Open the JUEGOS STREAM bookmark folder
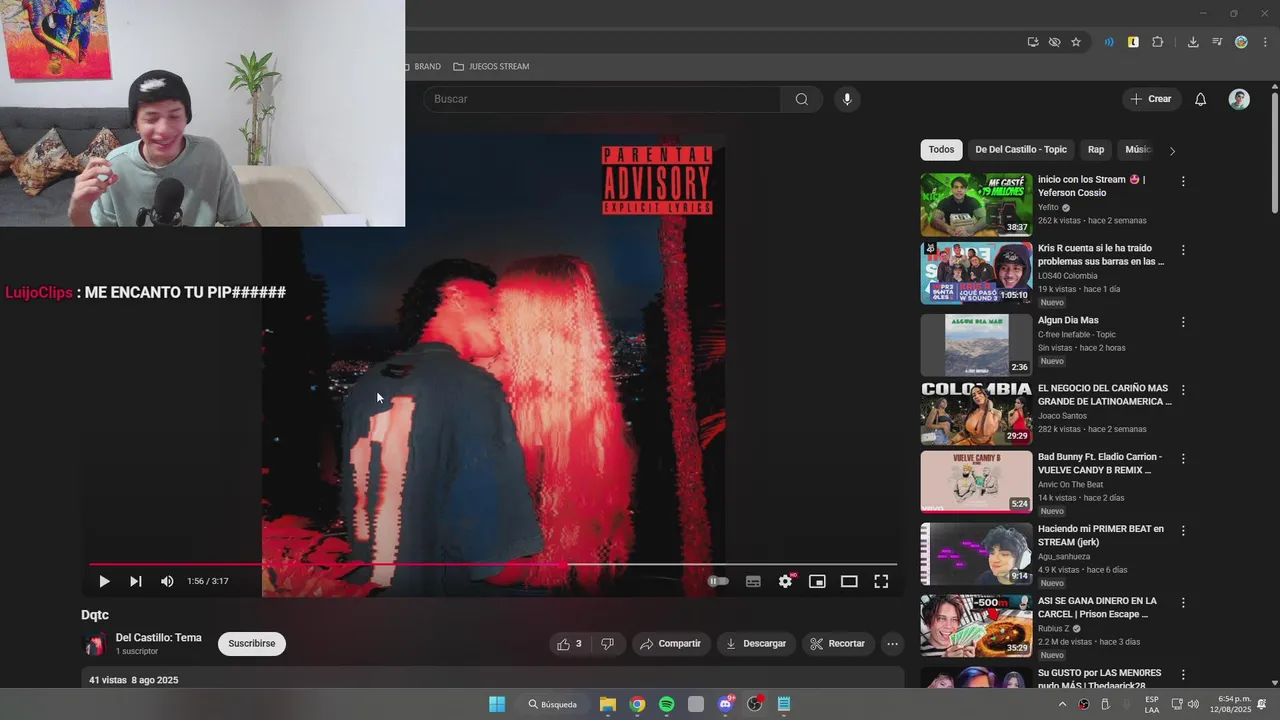Viewport: 1280px width, 720px height. coord(491,66)
